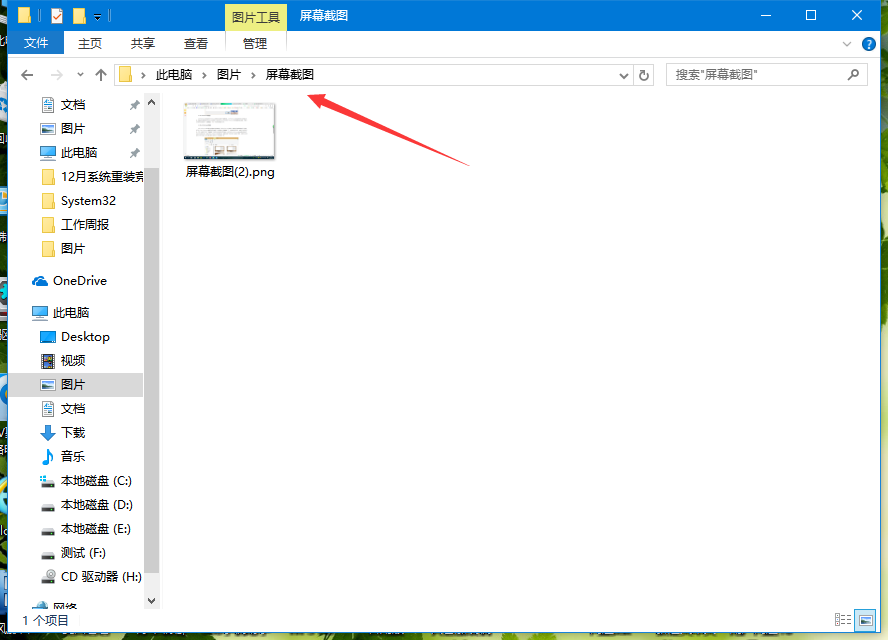Viewport: 888px width, 640px height.
Task: Open quick access toolbar customize dropdown
Action: coord(97,17)
